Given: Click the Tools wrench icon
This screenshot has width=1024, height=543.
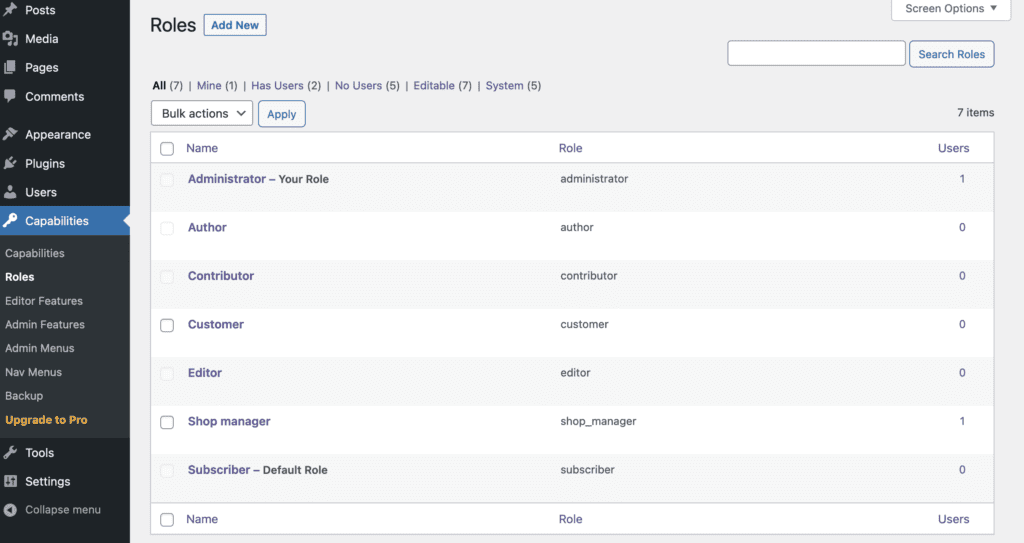Looking at the screenshot, I should (x=10, y=452).
